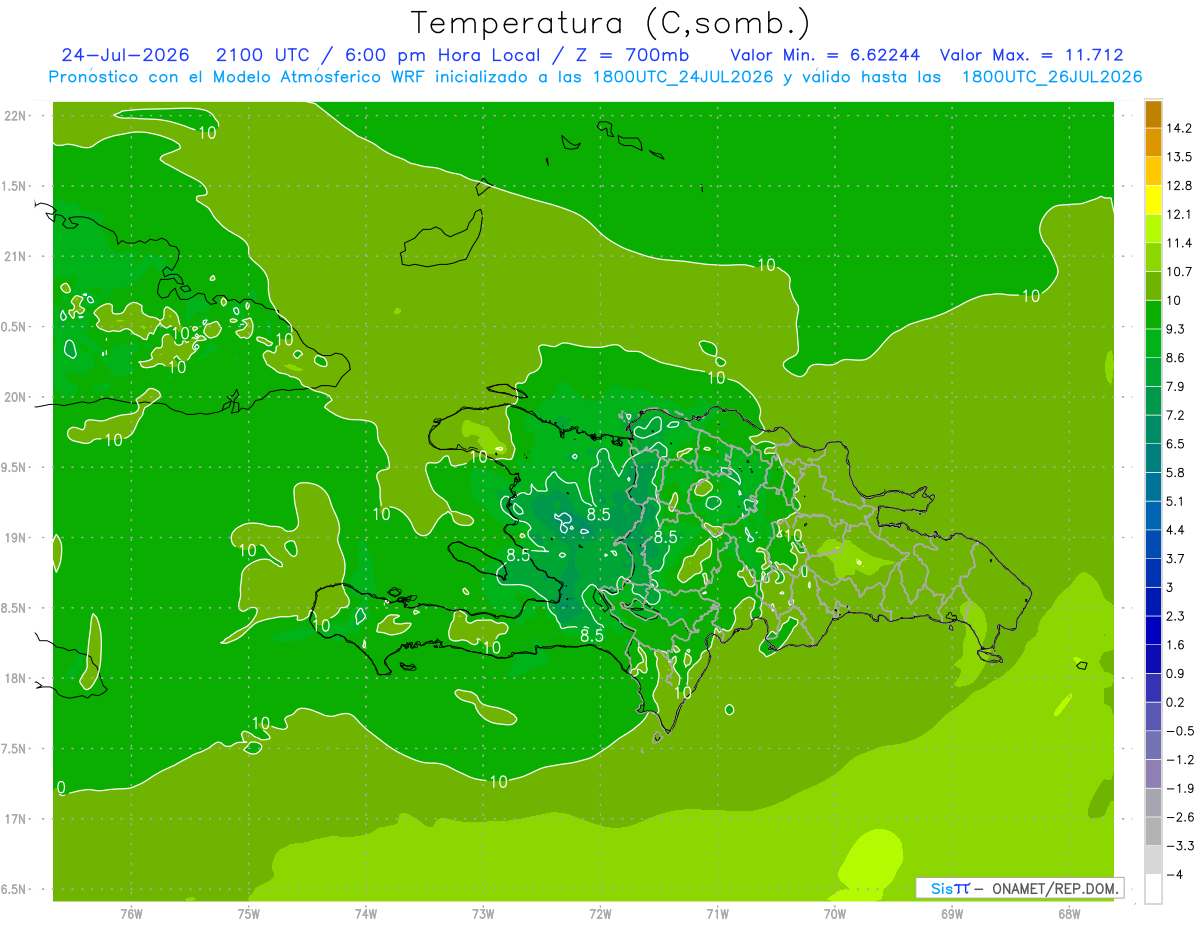Click colorbar value "-4"
Screen dimensions: 1200x927
point(1174,874)
